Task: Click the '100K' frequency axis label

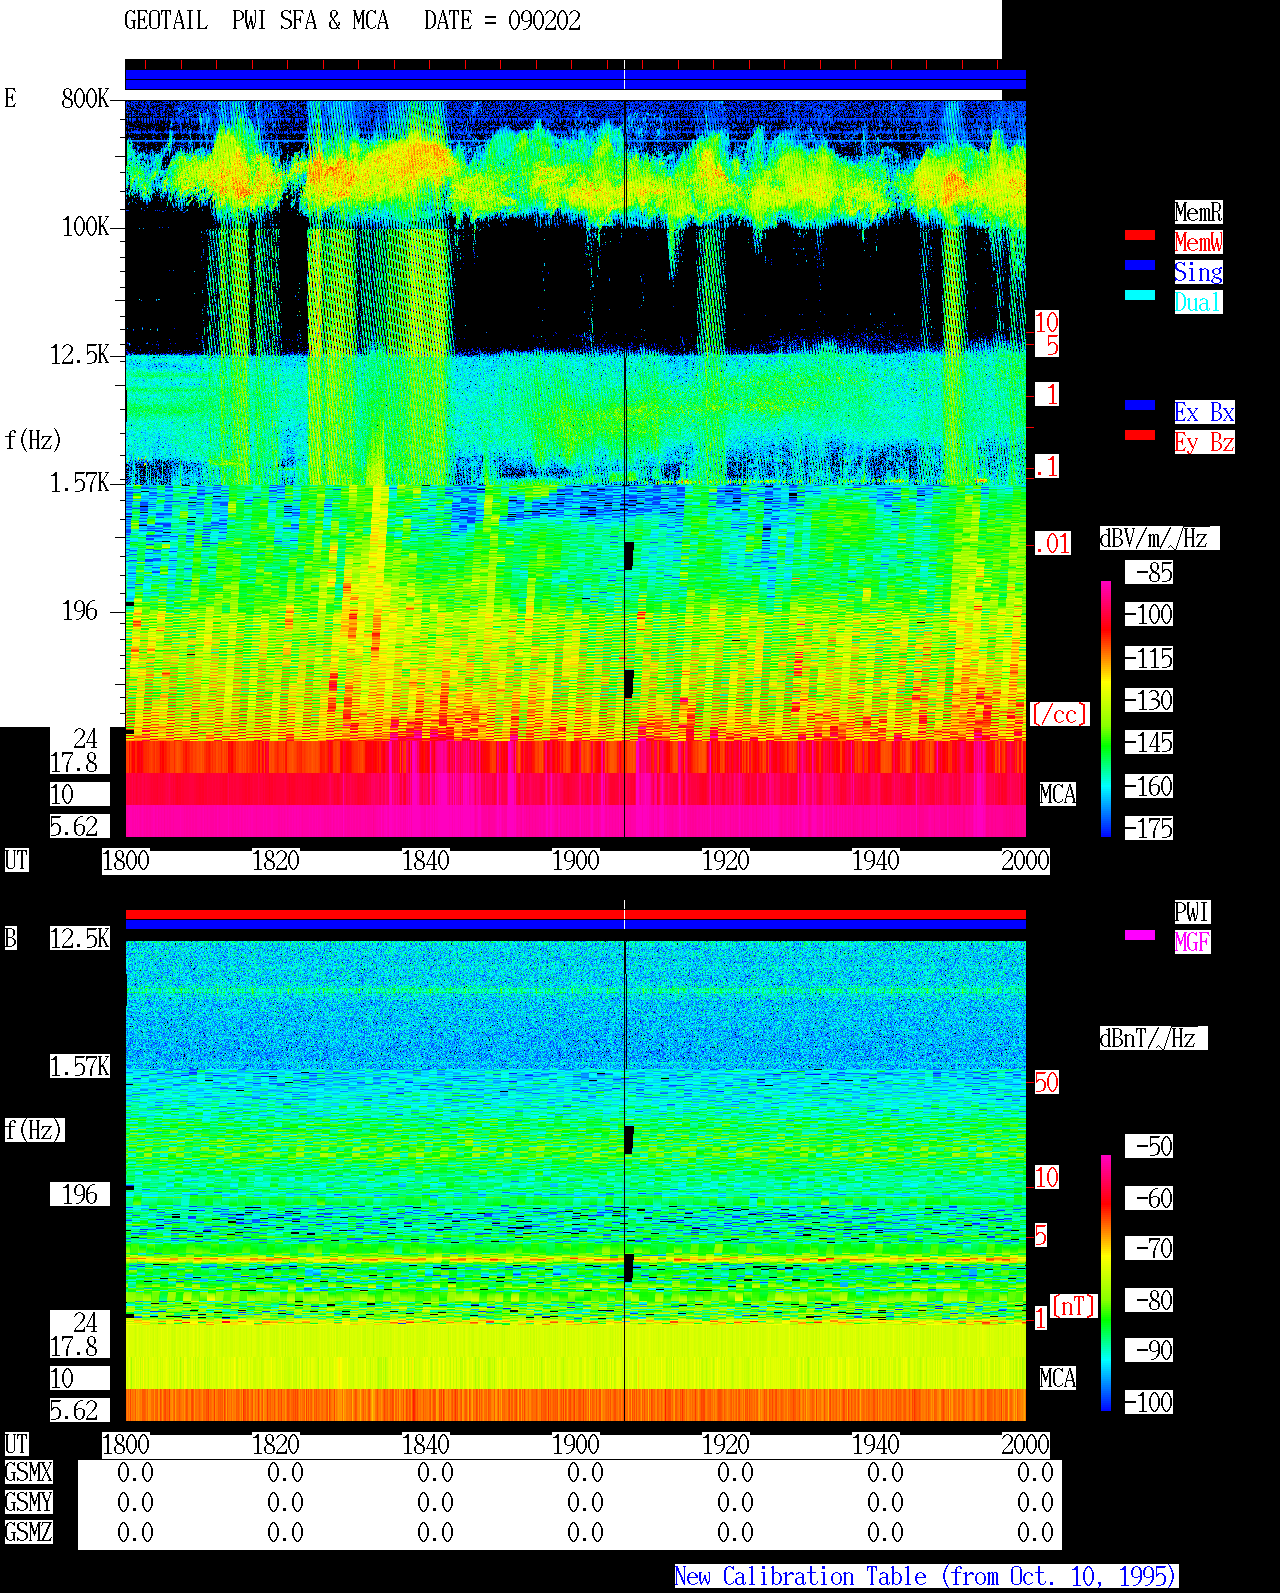Action: point(85,226)
